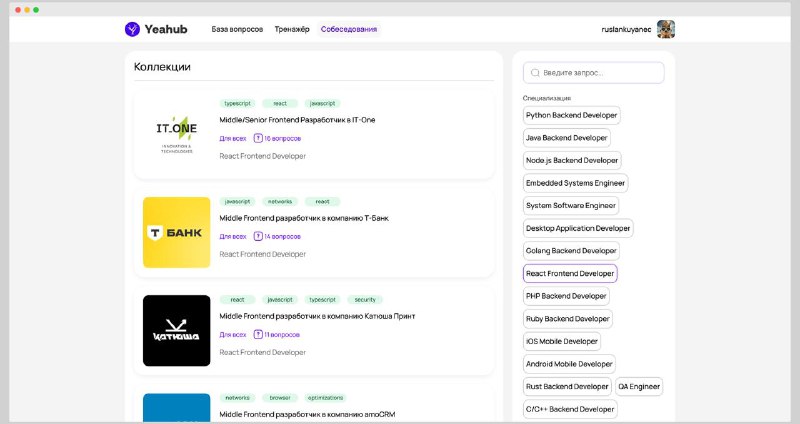
Task: Open the Т-Банк yellow logo thumbnail
Action: tap(177, 233)
